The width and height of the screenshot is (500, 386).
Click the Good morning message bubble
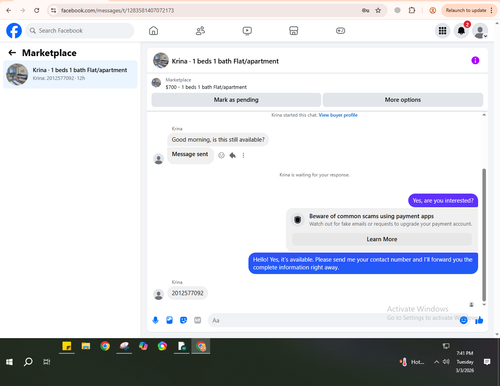click(218, 139)
